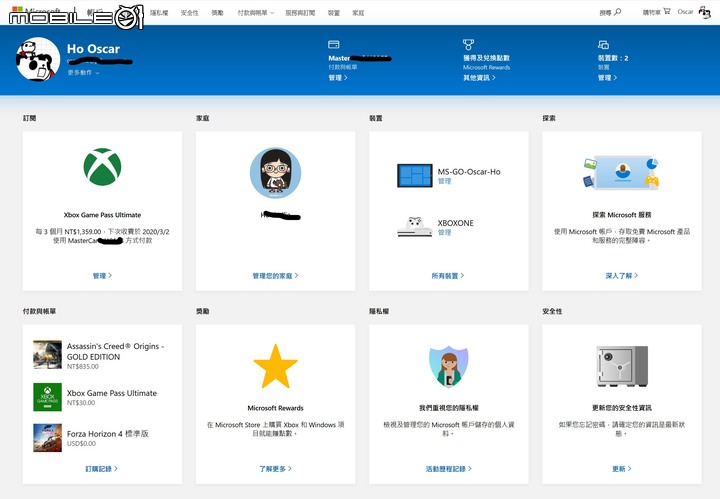Click 管理 under MS-GO-Oscar-Ho
This screenshot has height=499, width=720.
444,181
